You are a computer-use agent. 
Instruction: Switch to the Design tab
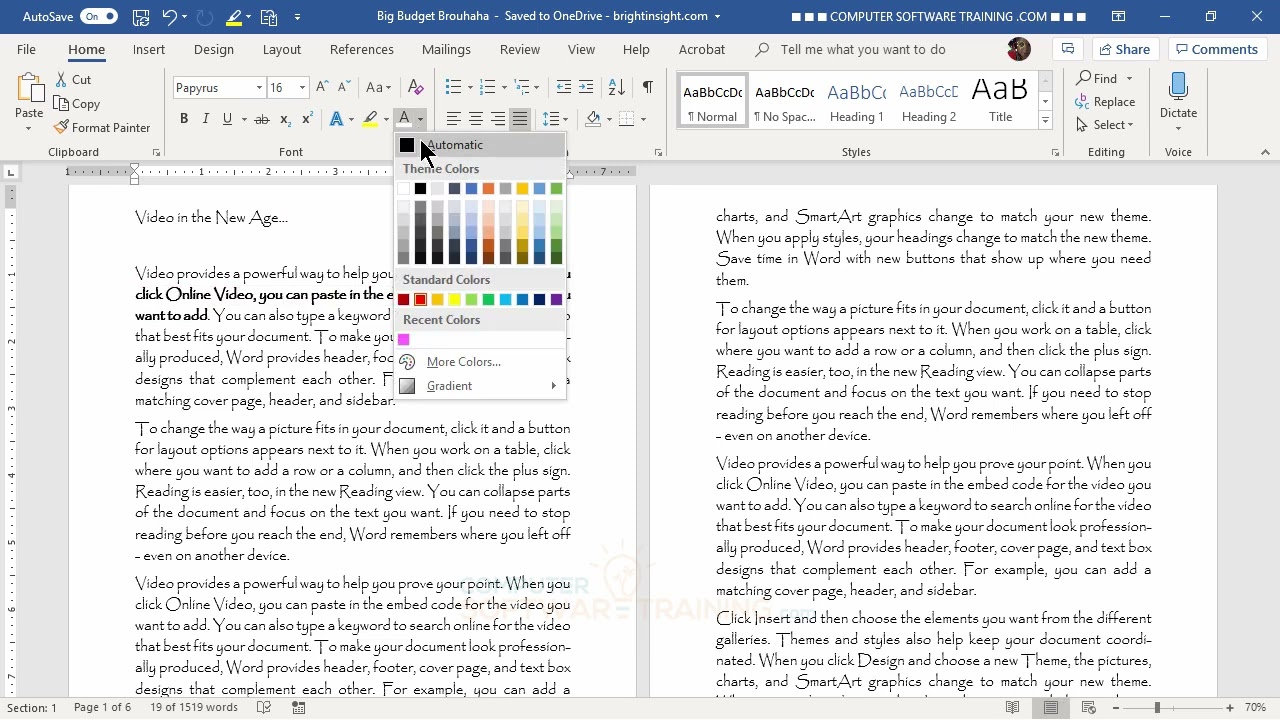(x=214, y=50)
